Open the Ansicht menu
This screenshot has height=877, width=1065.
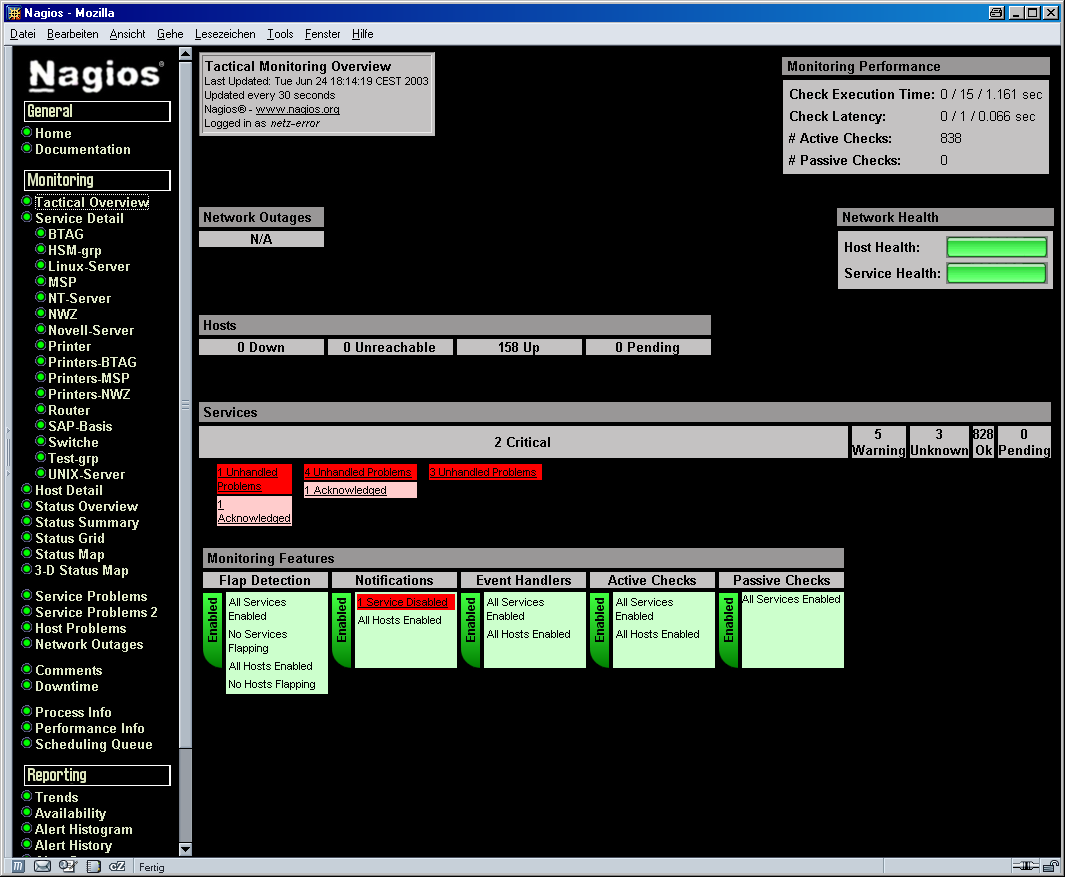[127, 34]
